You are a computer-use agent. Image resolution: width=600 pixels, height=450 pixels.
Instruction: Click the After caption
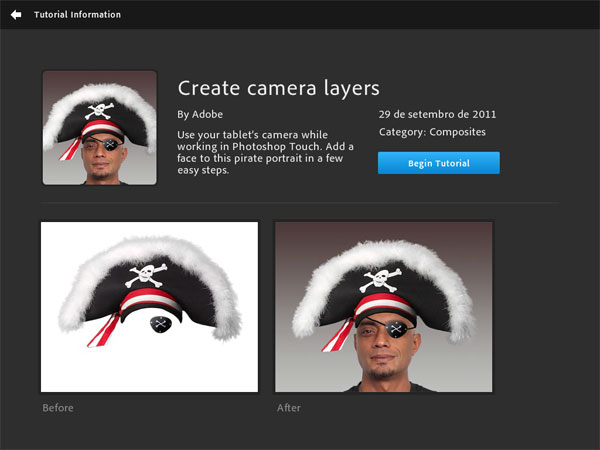click(289, 408)
